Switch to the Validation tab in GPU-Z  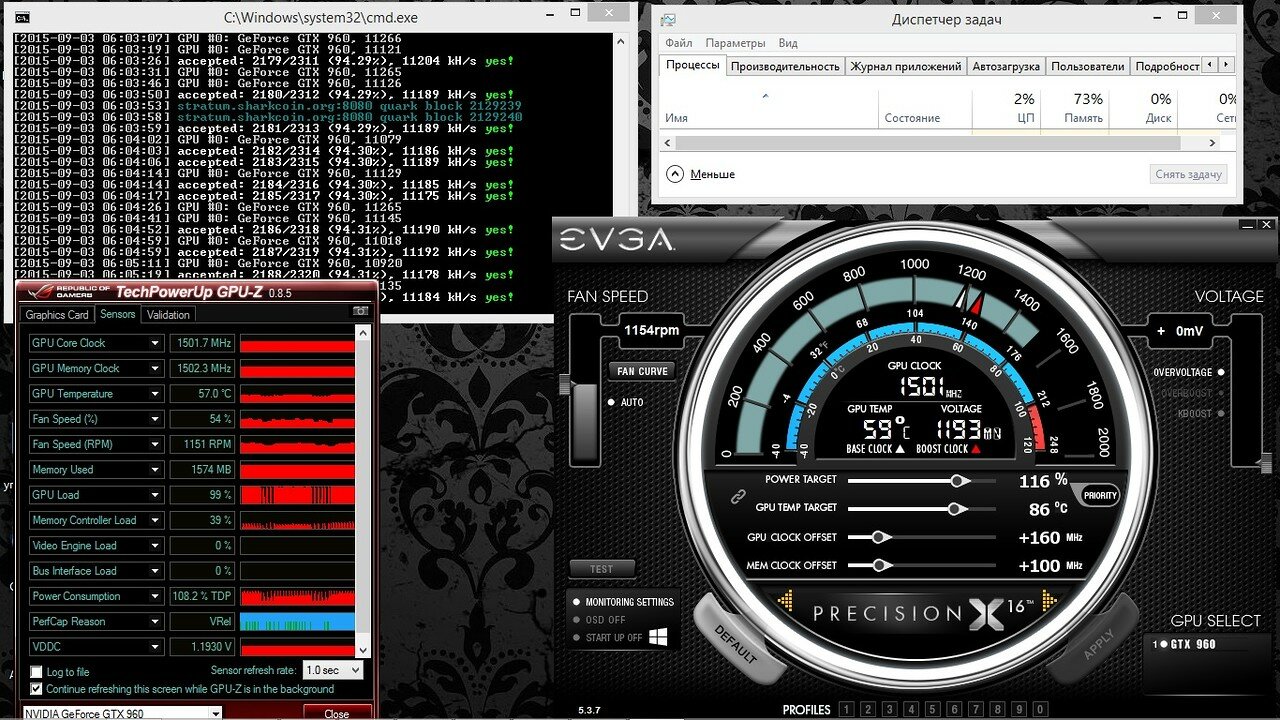[168, 314]
